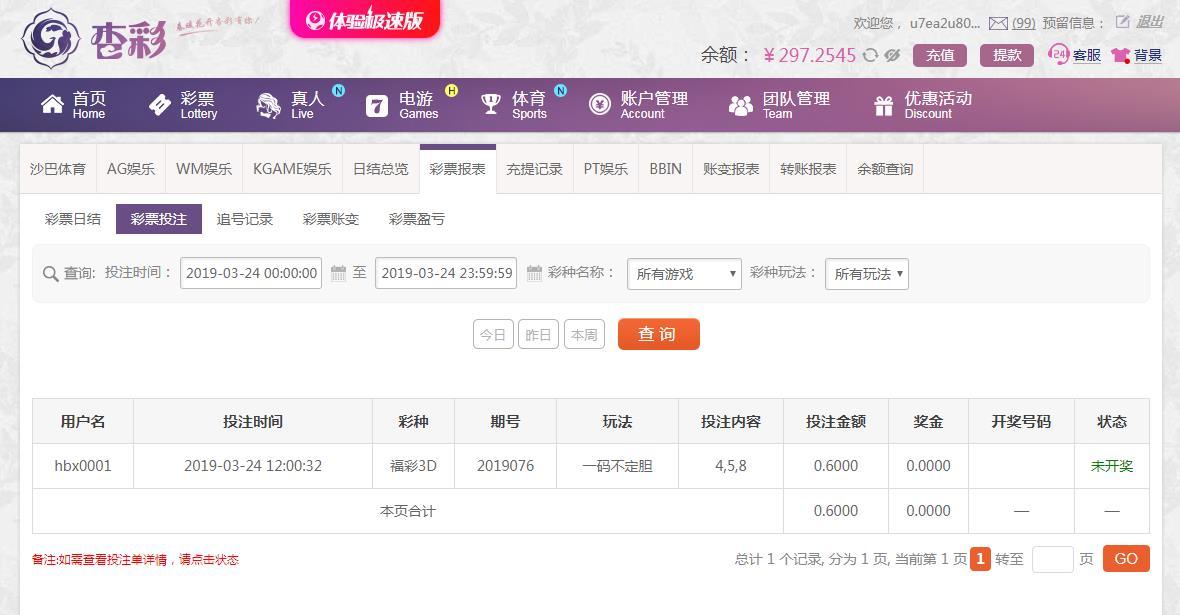The height and width of the screenshot is (615, 1180).
Task: Open 彩票日结 sub-tab
Action: coord(73,219)
